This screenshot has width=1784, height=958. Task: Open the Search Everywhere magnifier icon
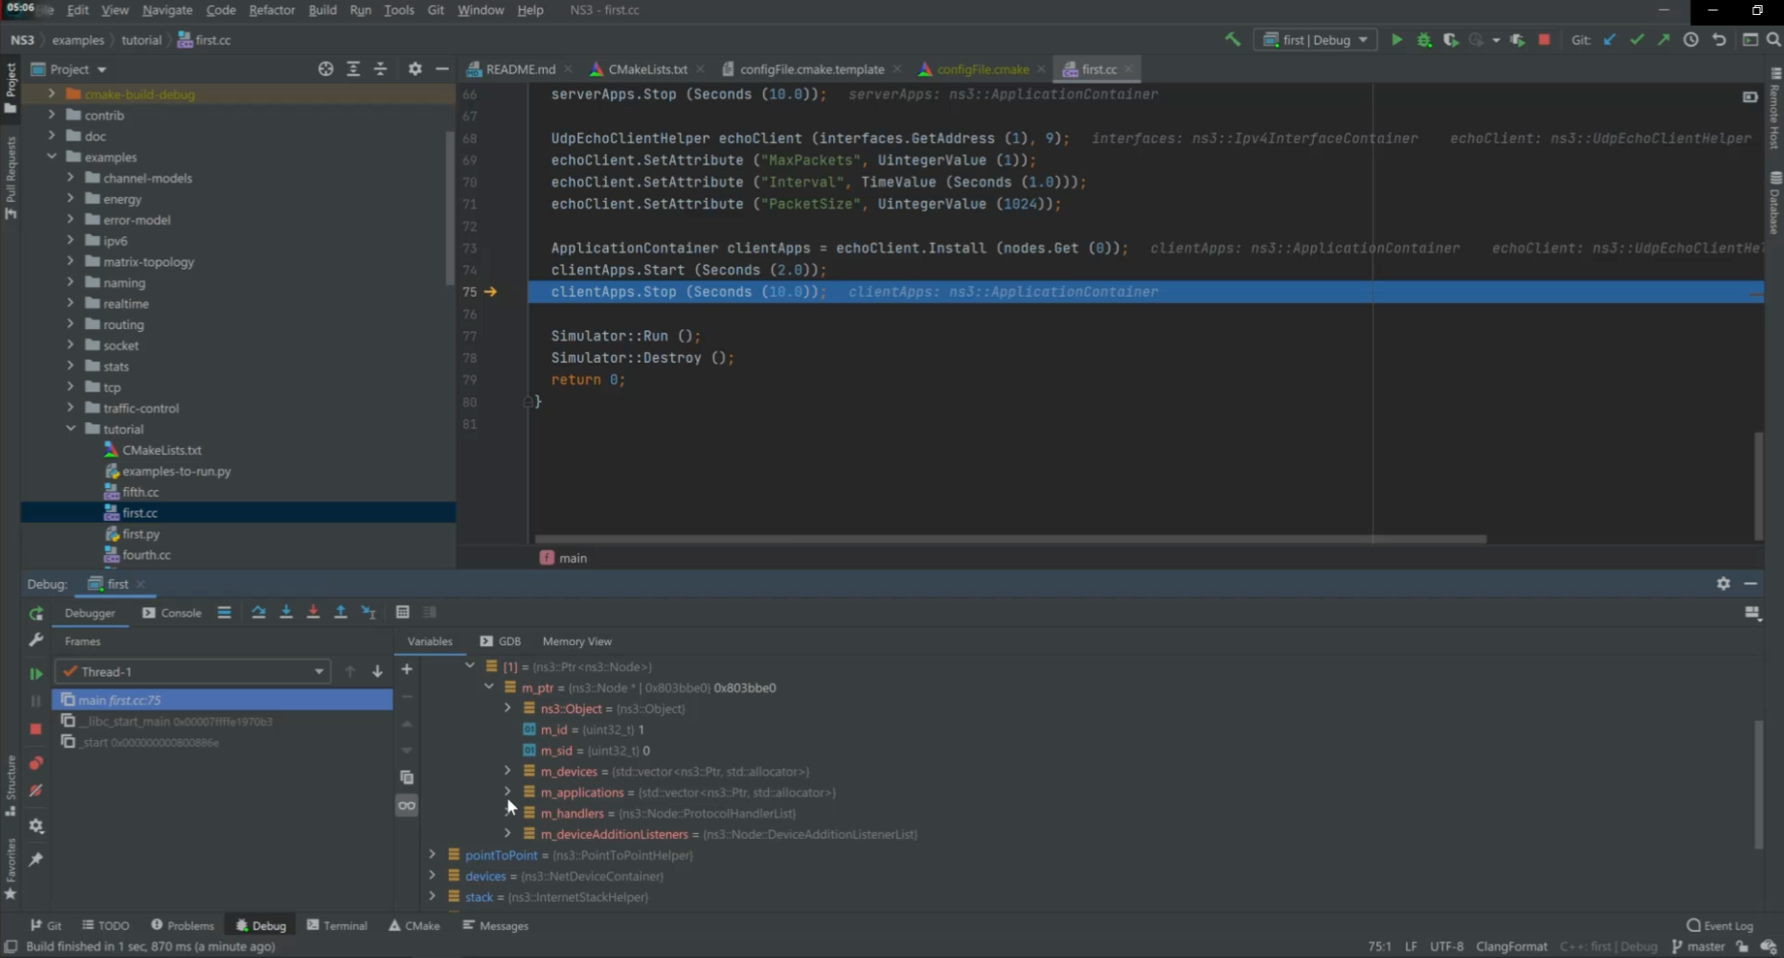pos(1773,40)
